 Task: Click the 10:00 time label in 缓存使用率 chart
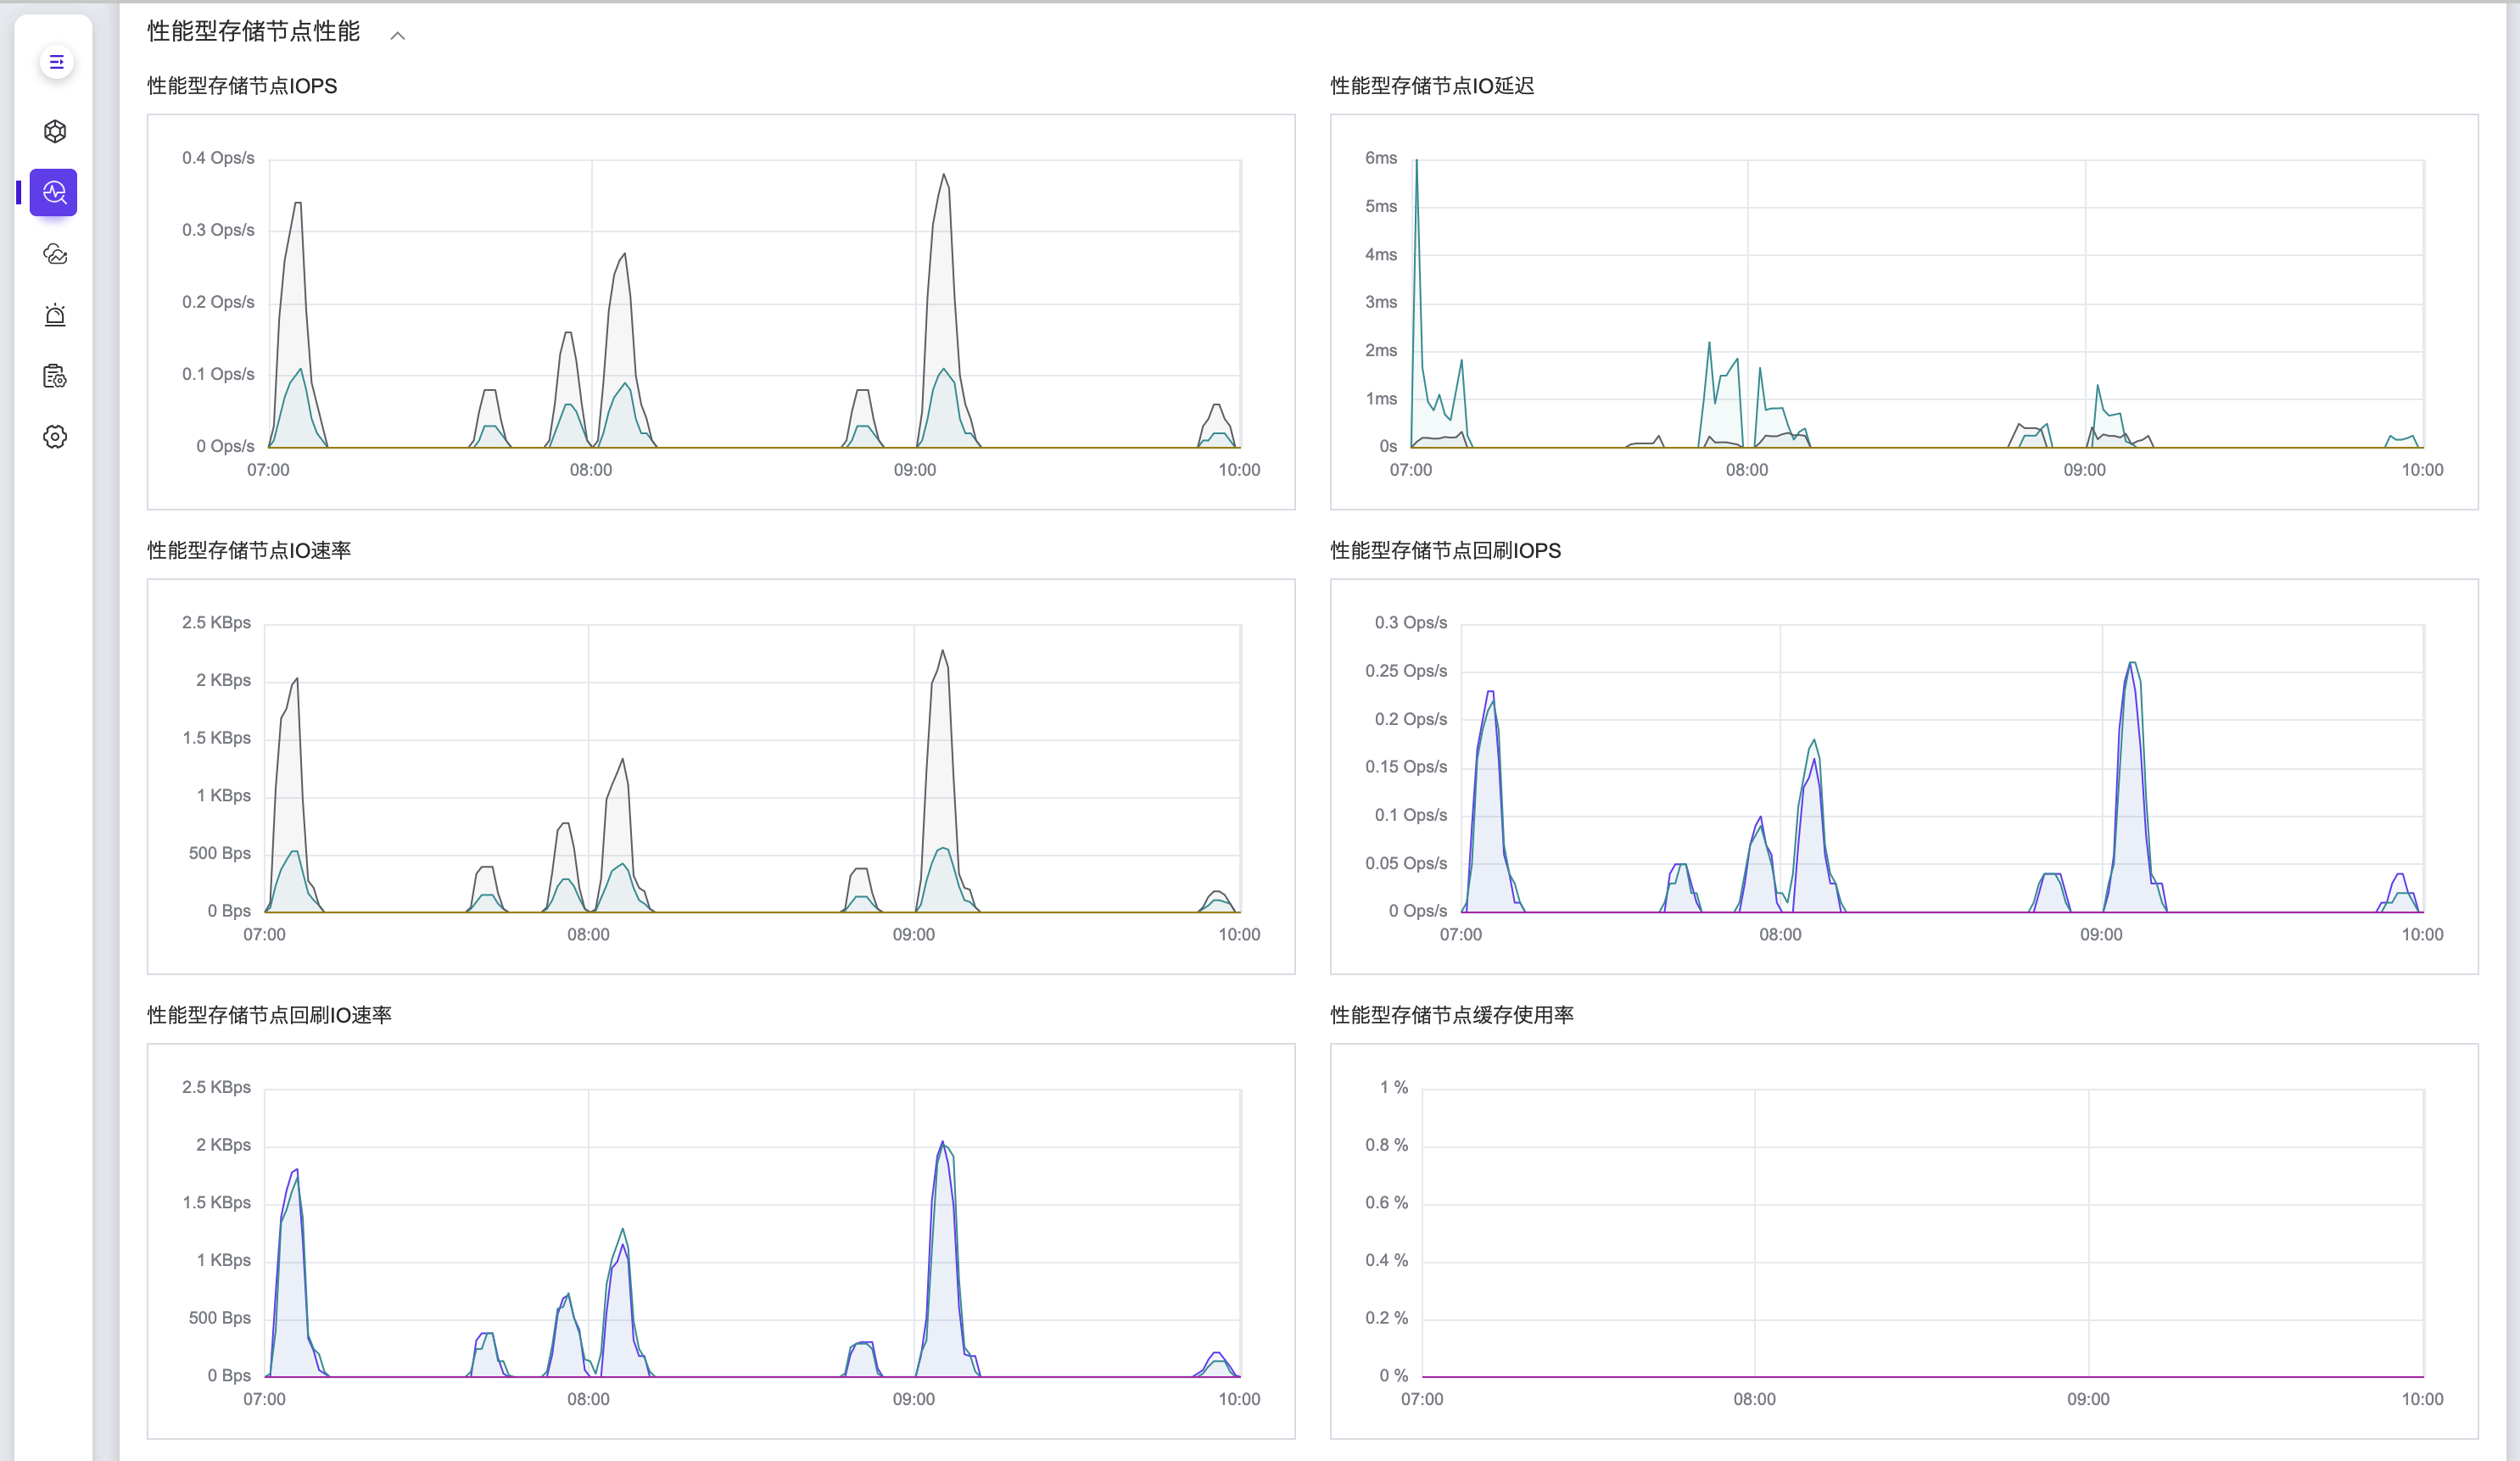(2422, 1399)
